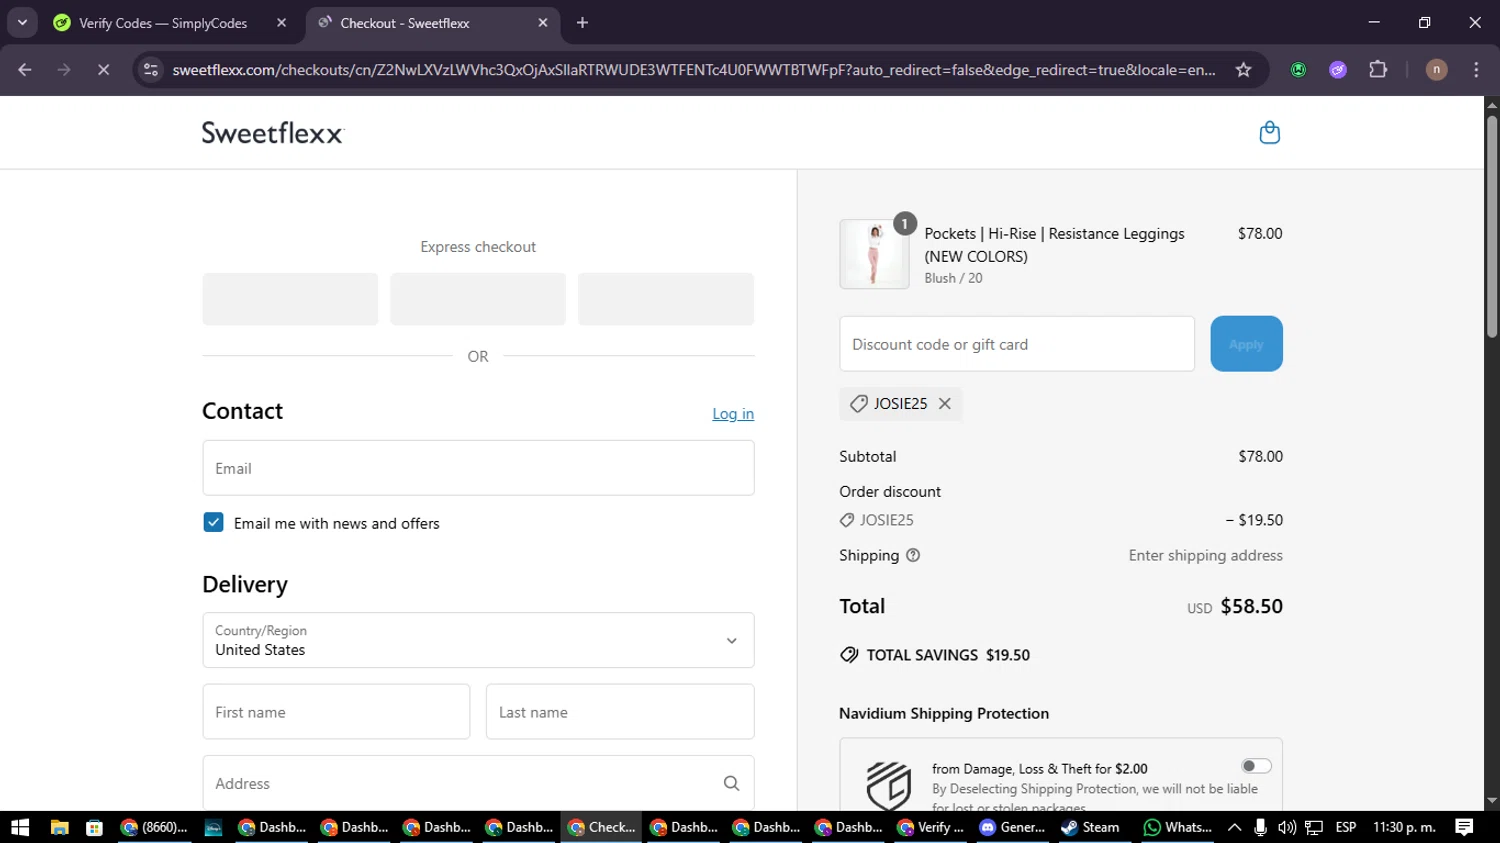Image resolution: width=1500 pixels, height=843 pixels.
Task: Click the page vertical scrollbar
Action: (x=1492, y=226)
